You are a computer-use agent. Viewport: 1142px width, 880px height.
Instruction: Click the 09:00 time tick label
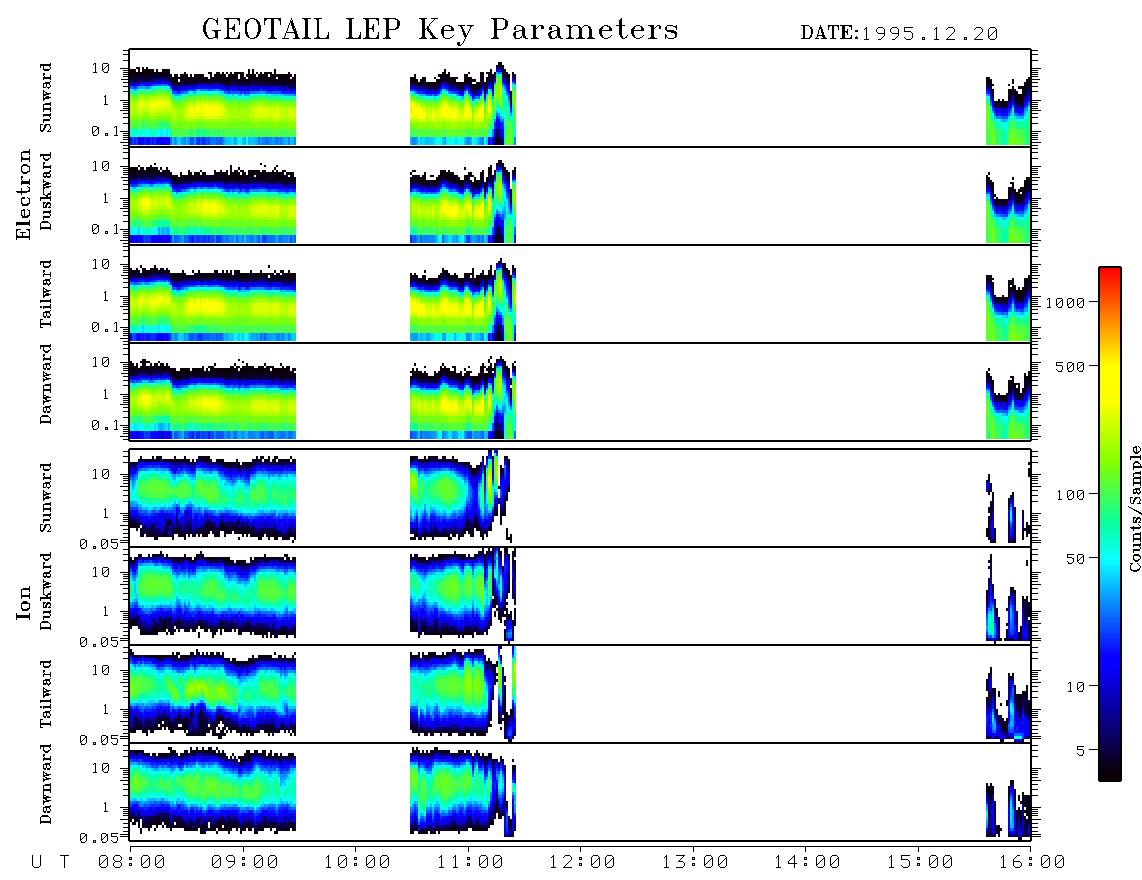click(x=244, y=862)
